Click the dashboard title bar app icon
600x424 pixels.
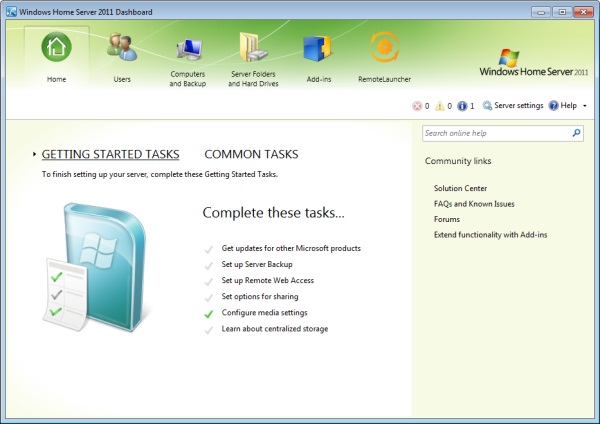pyautogui.click(x=11, y=12)
